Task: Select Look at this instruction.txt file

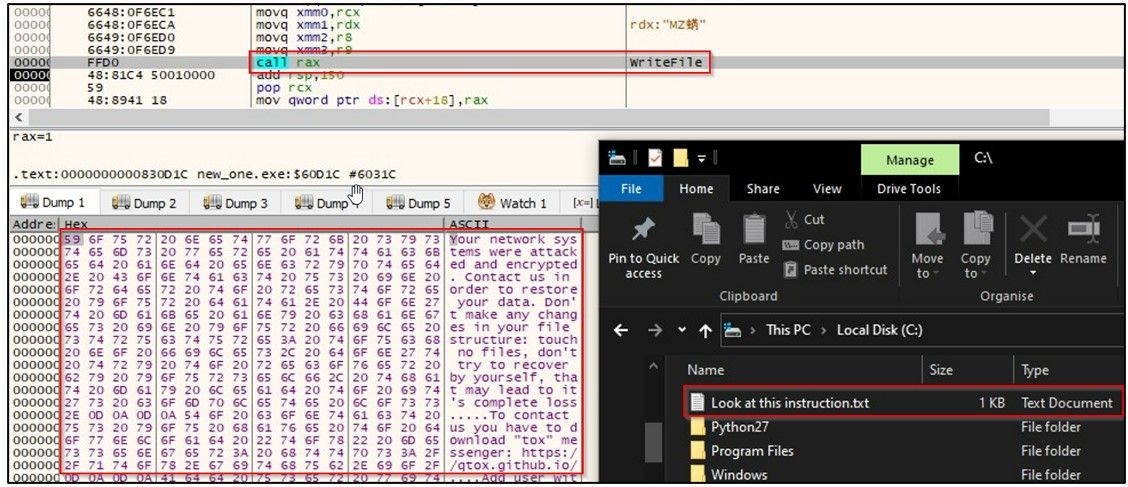Action: [903, 403]
